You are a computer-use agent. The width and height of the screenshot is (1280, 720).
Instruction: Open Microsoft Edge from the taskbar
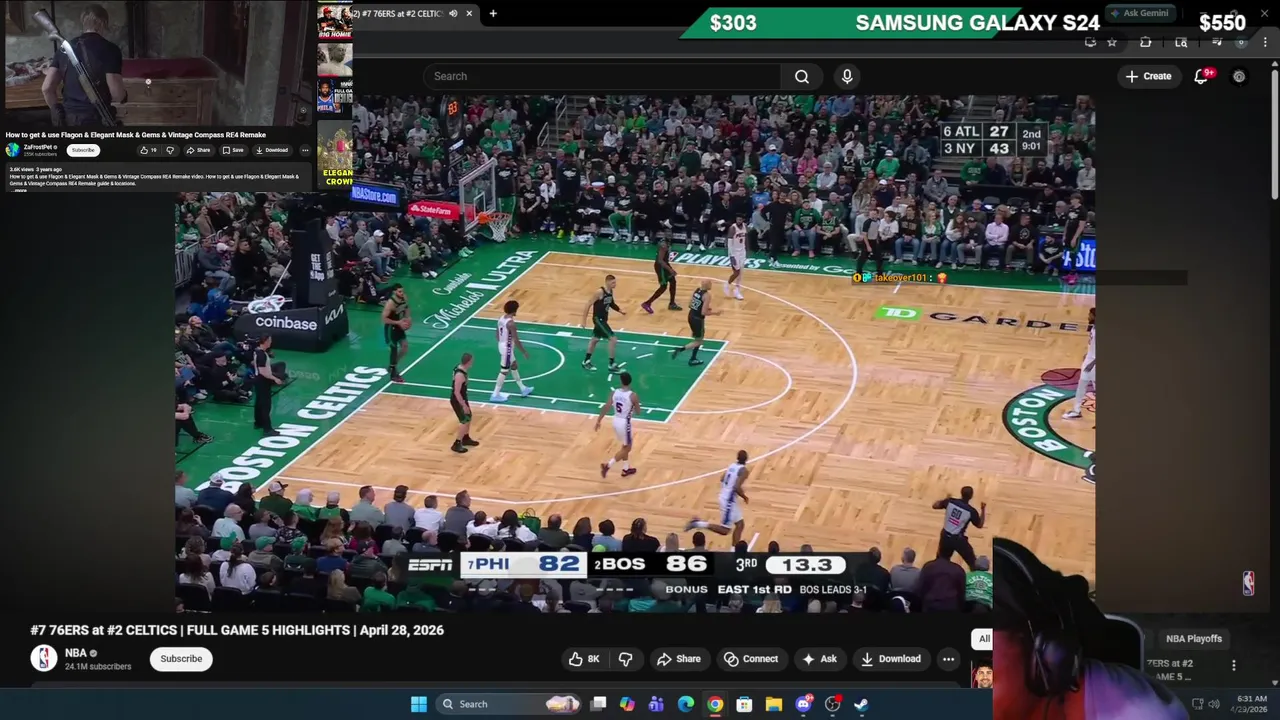pos(685,704)
